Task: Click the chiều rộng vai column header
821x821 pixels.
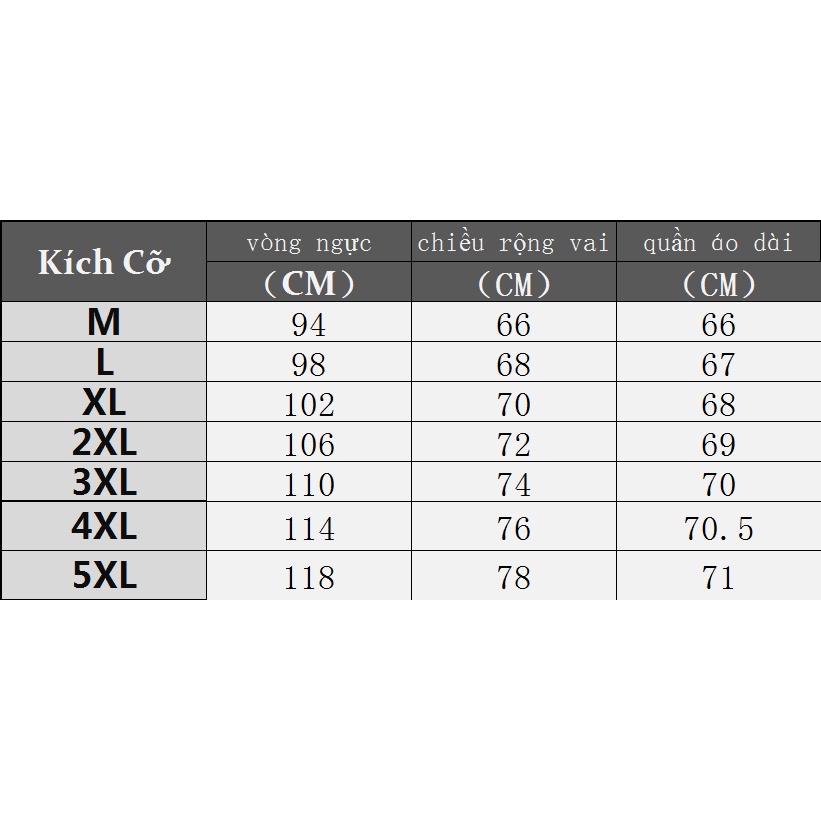Action: pyautogui.click(x=513, y=243)
